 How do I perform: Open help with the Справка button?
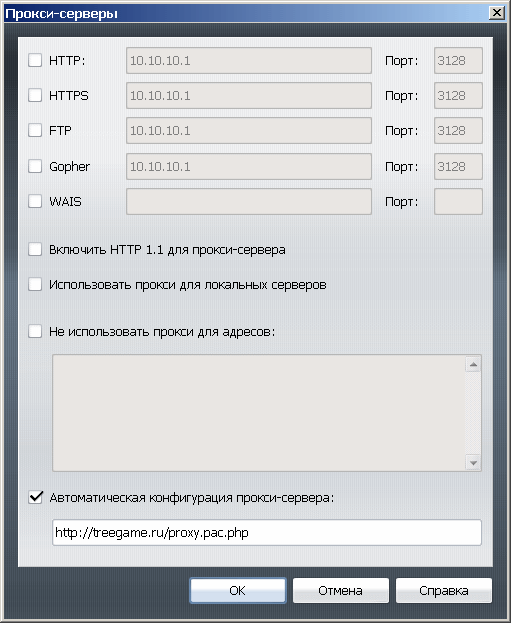pos(444,590)
